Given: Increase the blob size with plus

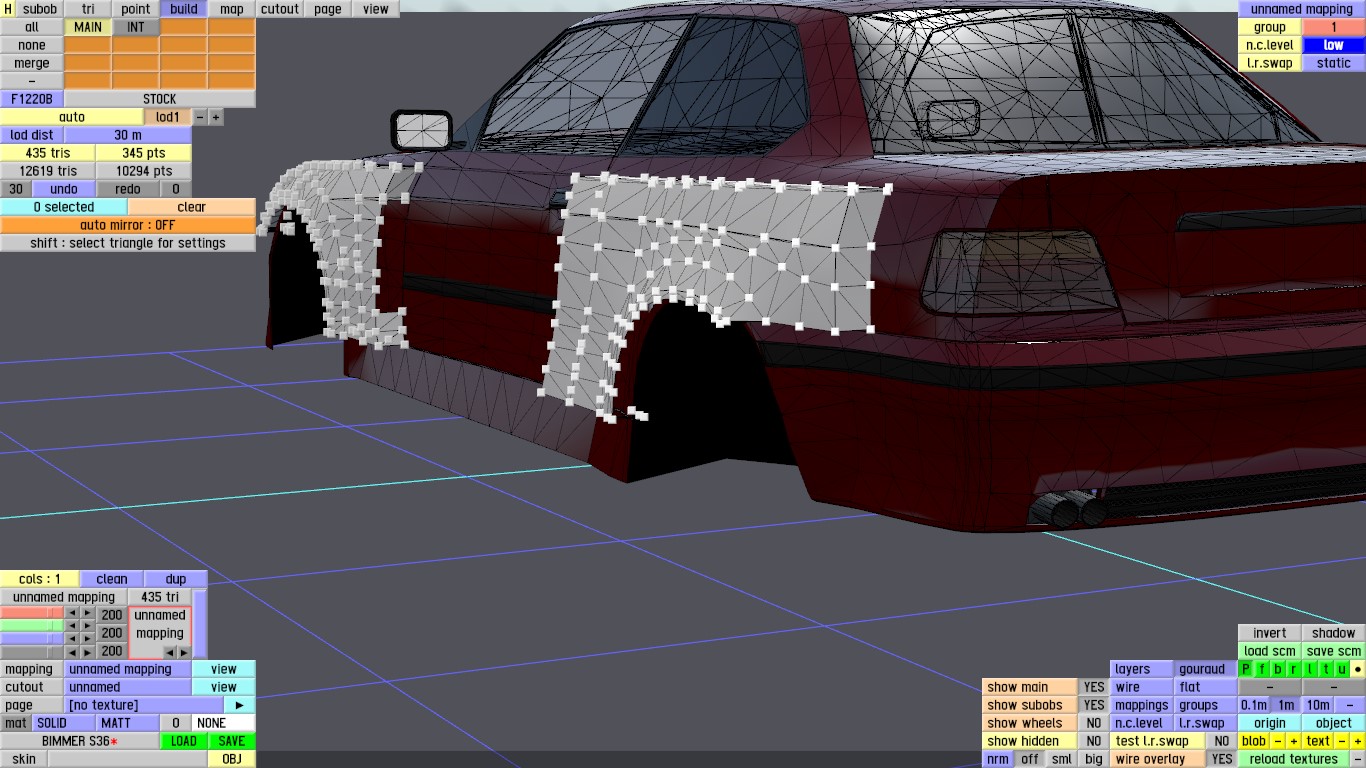Looking at the screenshot, I should (1293, 741).
